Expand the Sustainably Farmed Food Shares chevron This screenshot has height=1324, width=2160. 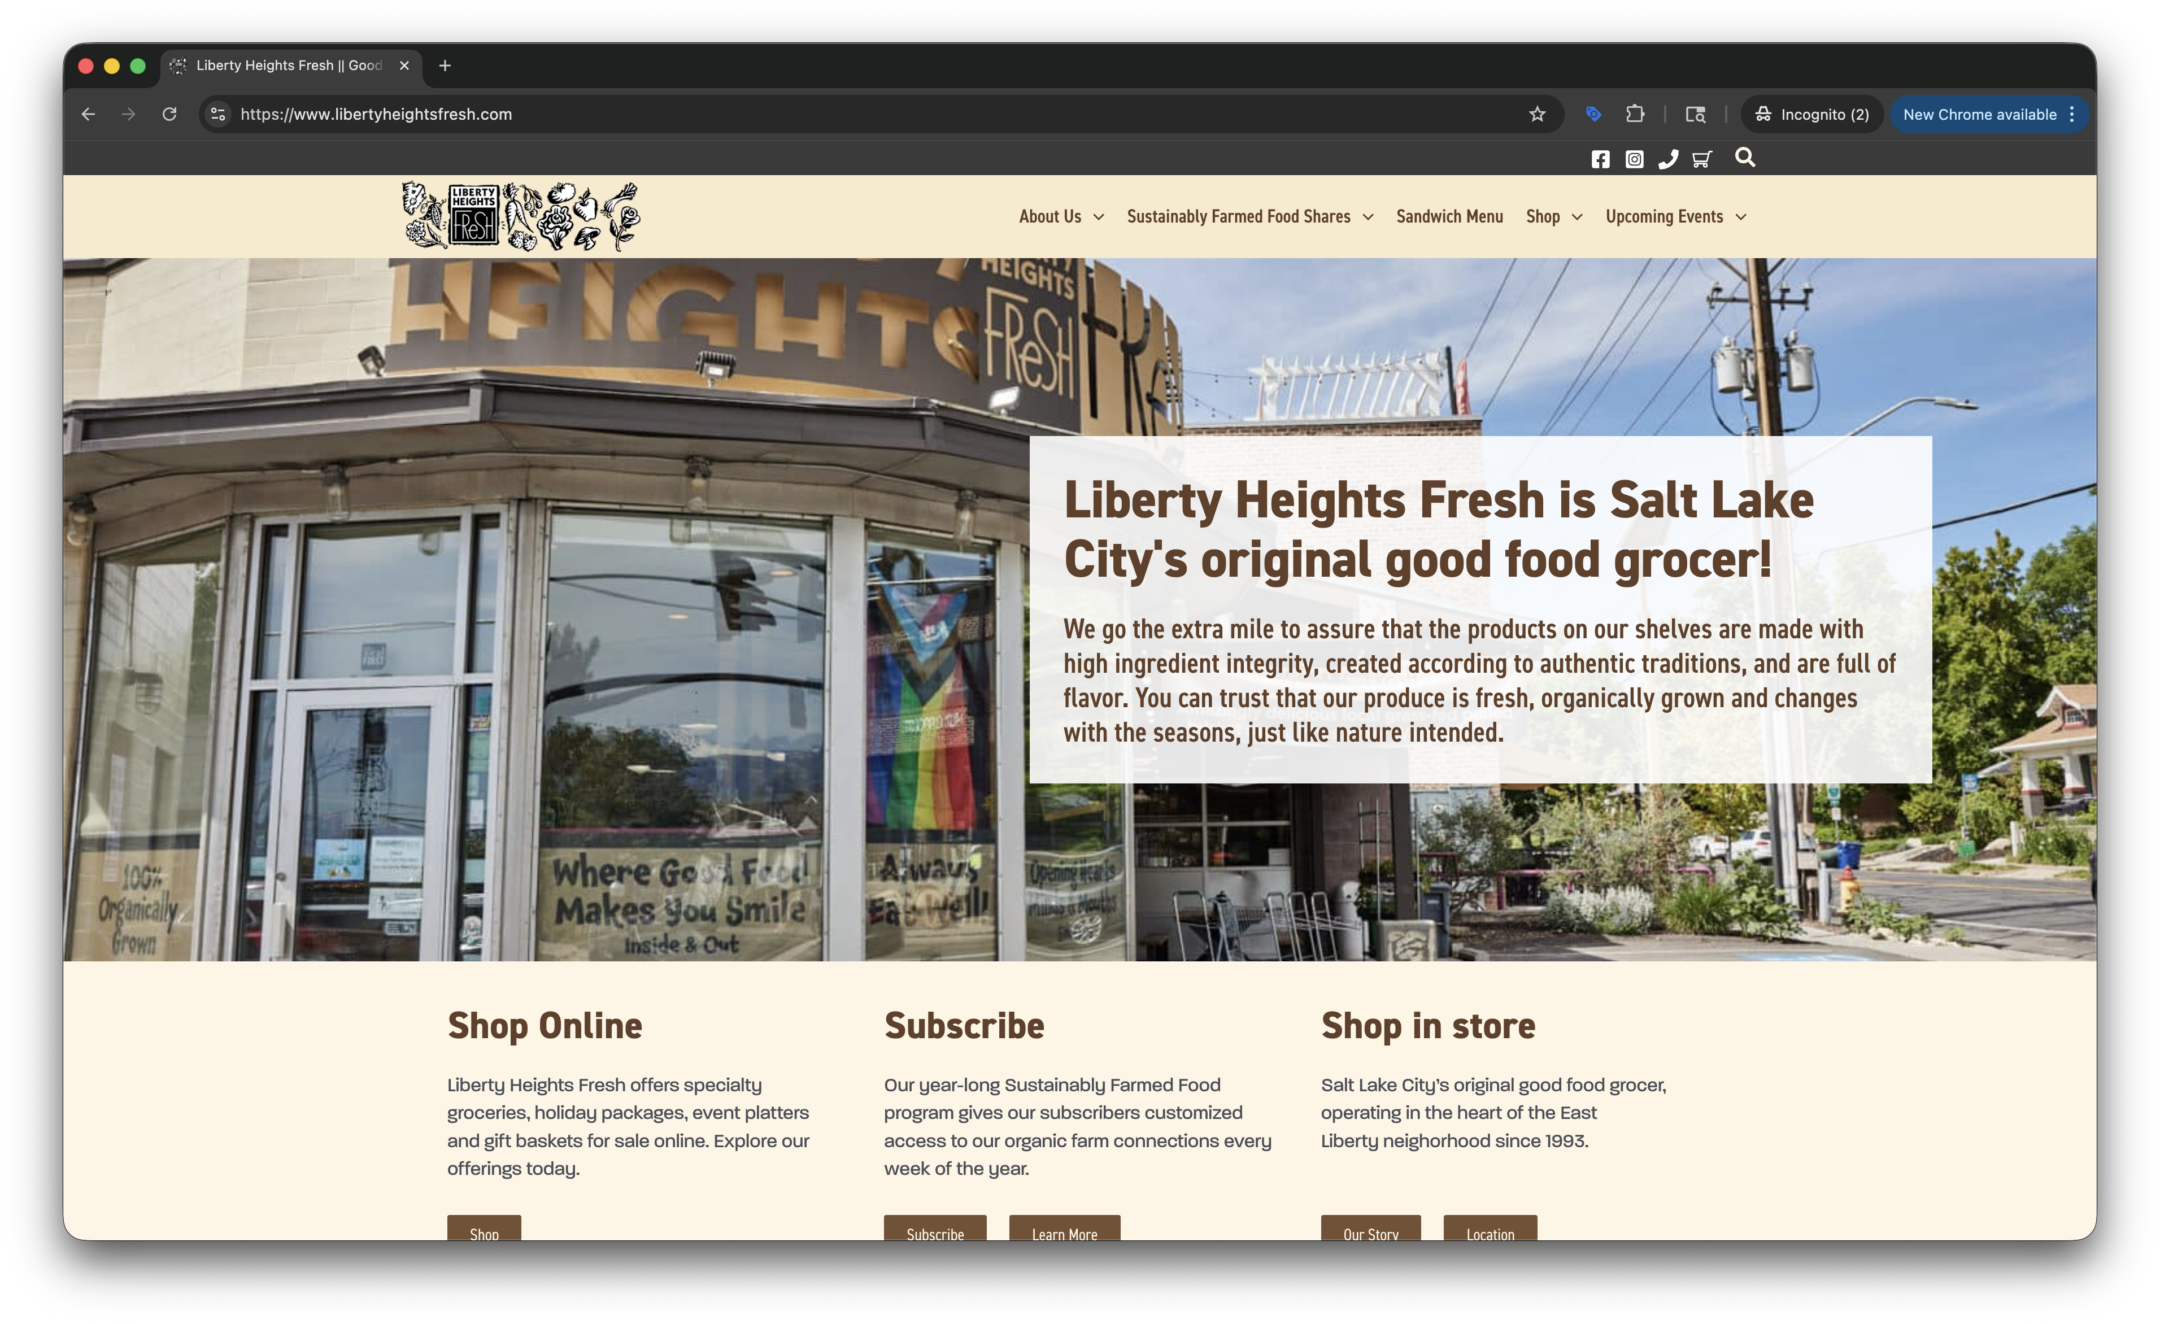[x=1368, y=217]
